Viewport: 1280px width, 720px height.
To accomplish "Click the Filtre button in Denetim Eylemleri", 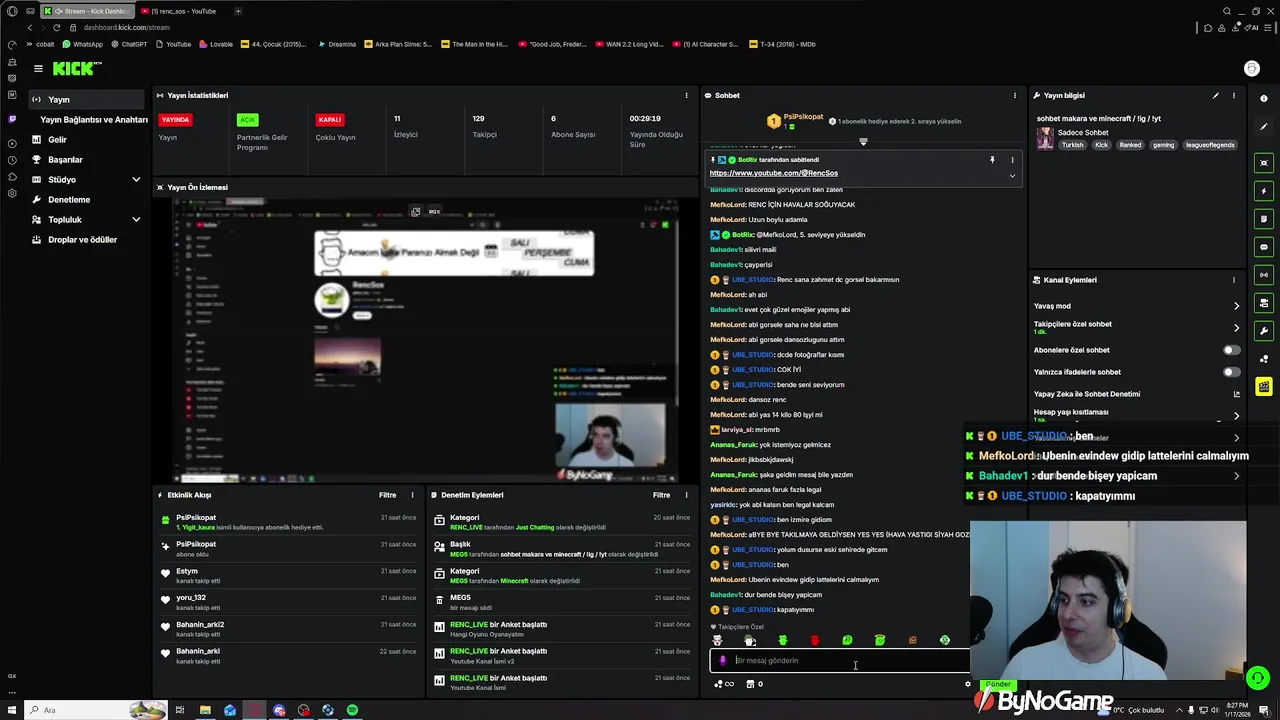I will click(x=662, y=495).
